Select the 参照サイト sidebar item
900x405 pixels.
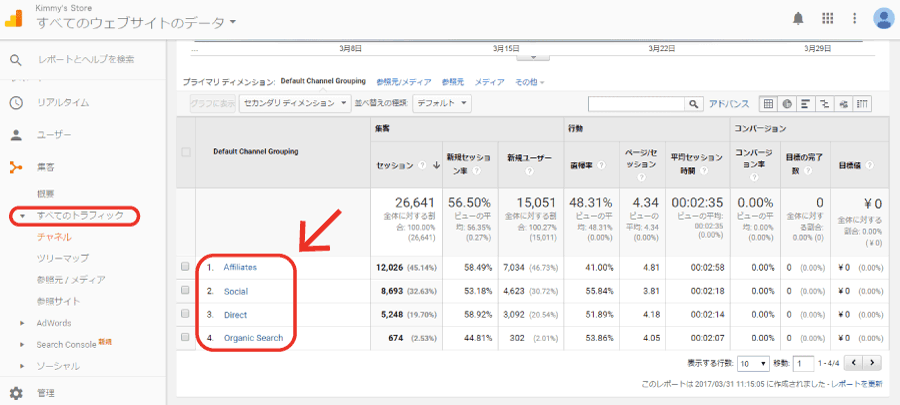click(58, 301)
